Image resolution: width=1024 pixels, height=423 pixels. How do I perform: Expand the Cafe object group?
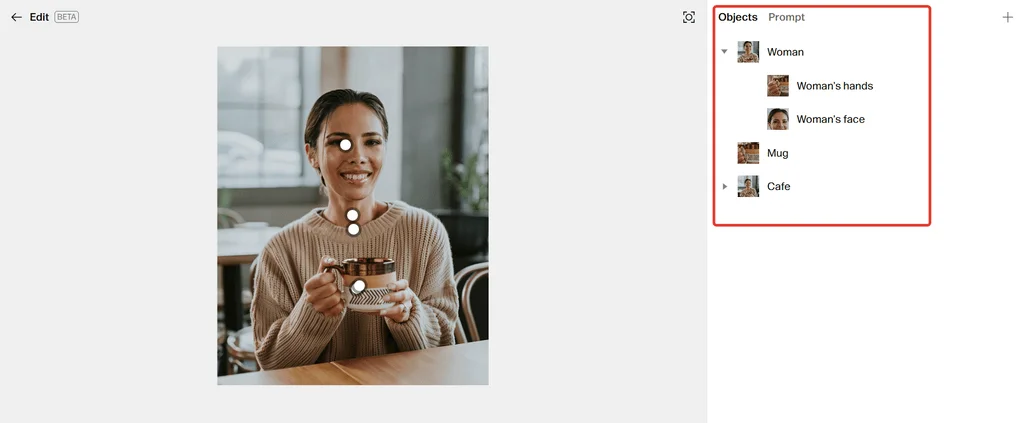(724, 186)
